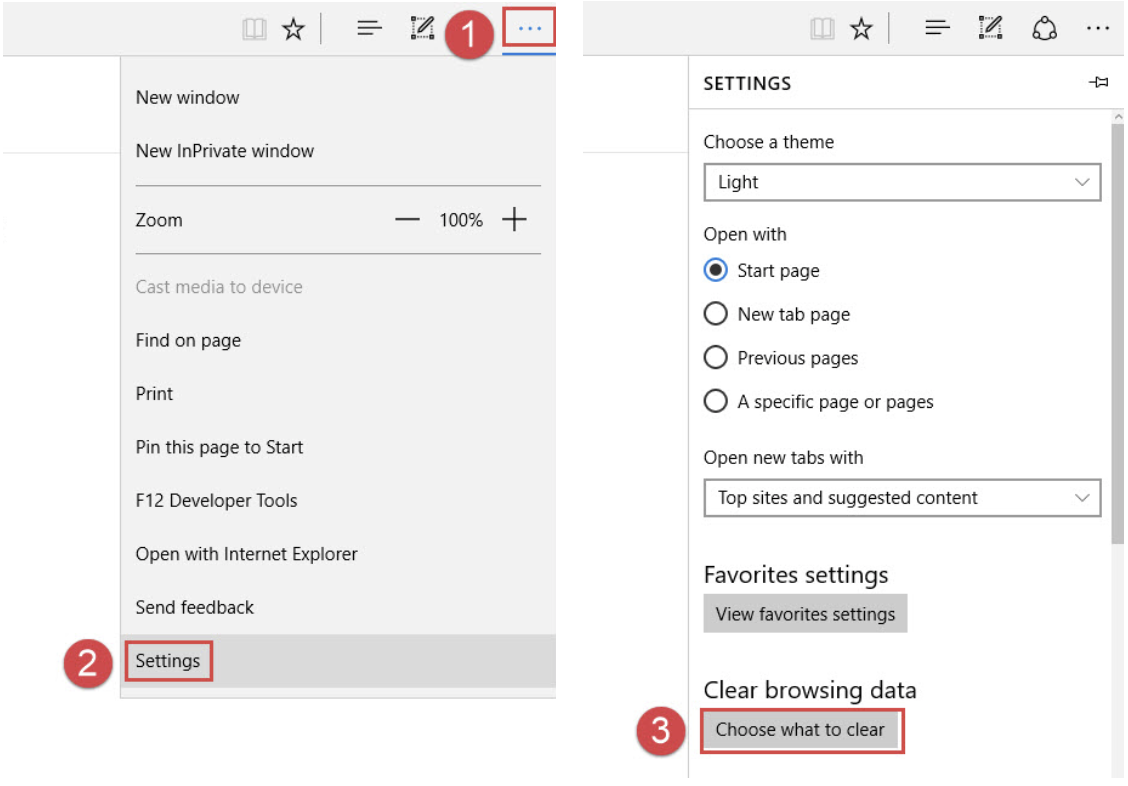Pin the Settings pane open

point(1098,83)
